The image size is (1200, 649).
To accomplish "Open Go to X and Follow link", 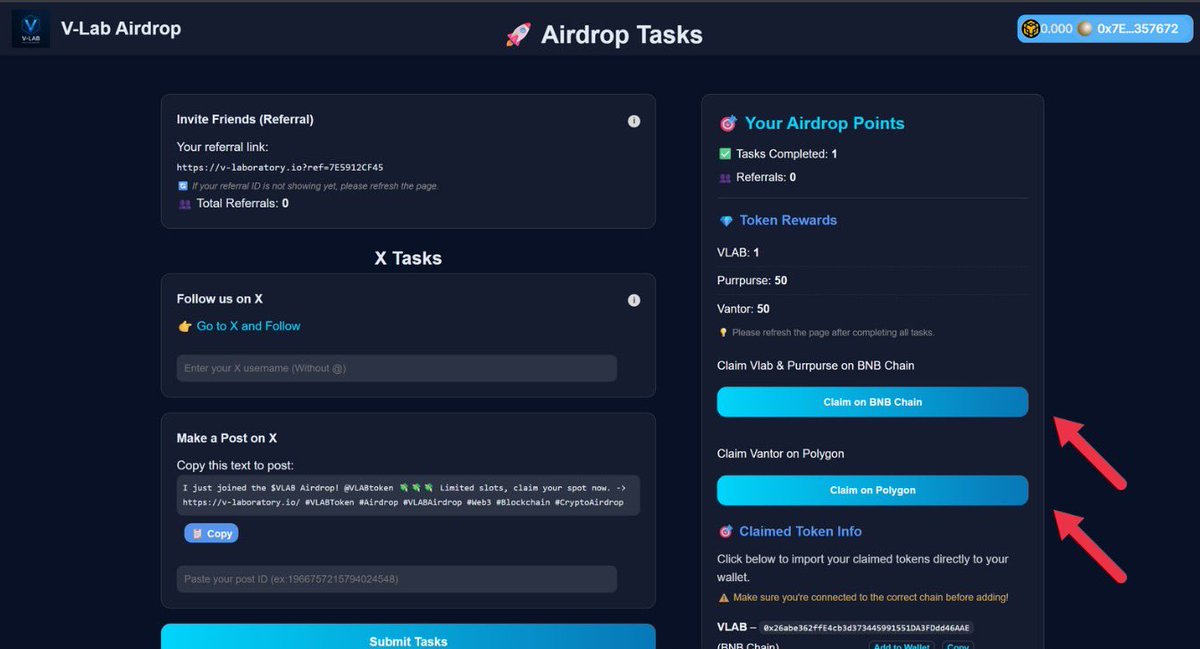I will pyautogui.click(x=248, y=326).
